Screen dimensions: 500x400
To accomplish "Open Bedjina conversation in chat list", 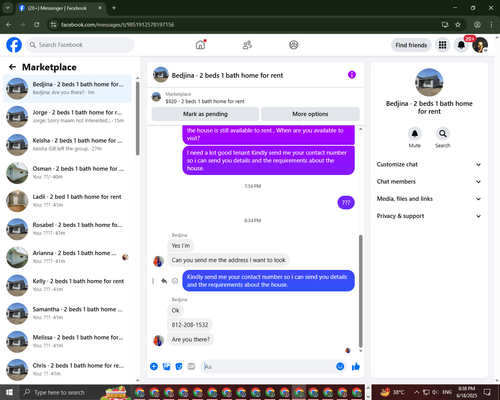I will pos(68,88).
